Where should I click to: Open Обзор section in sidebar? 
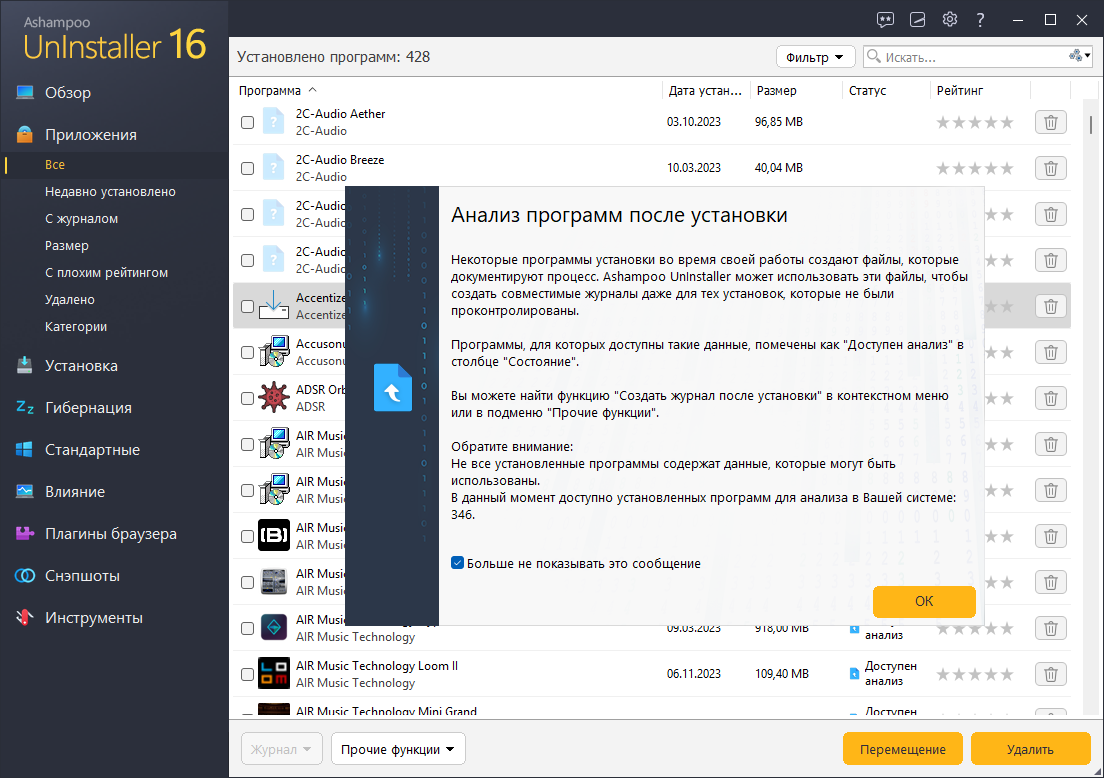[68, 92]
